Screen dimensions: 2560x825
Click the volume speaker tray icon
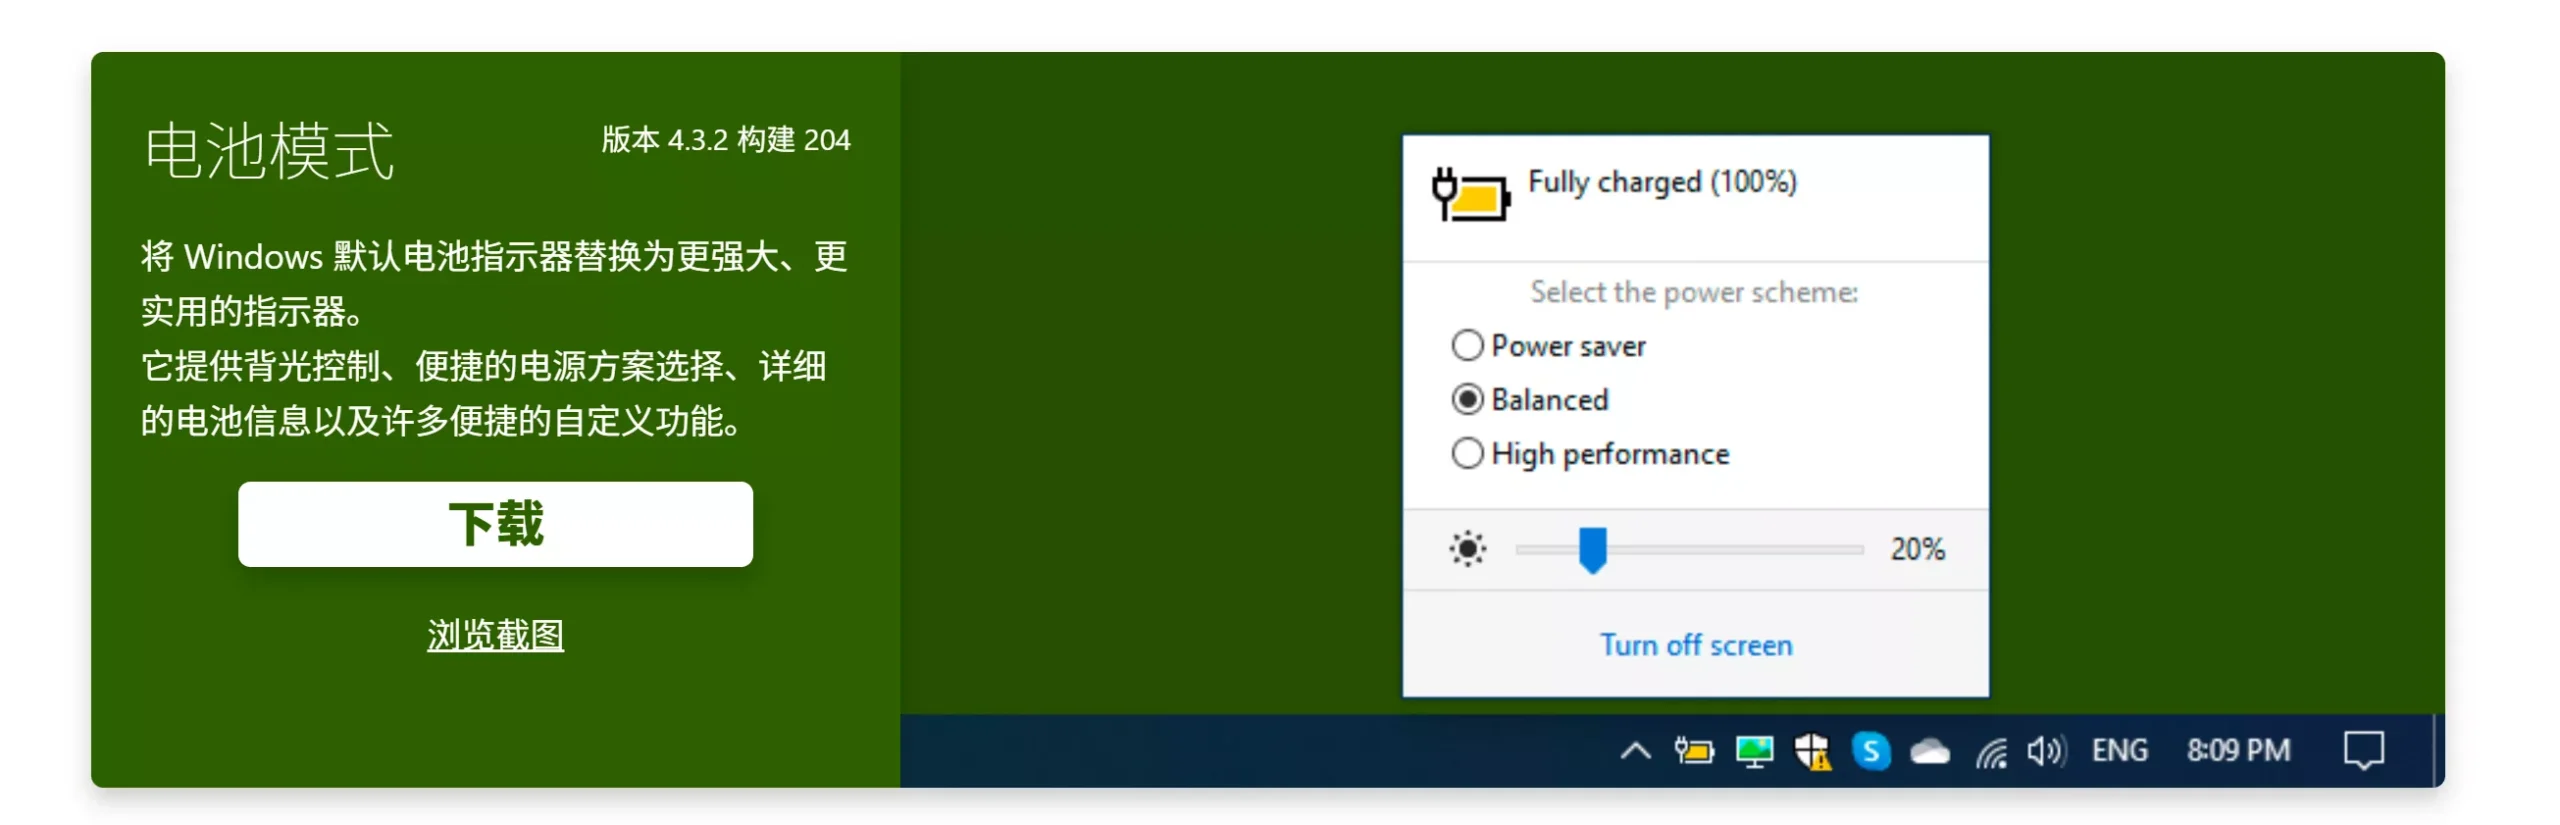[2045, 750]
